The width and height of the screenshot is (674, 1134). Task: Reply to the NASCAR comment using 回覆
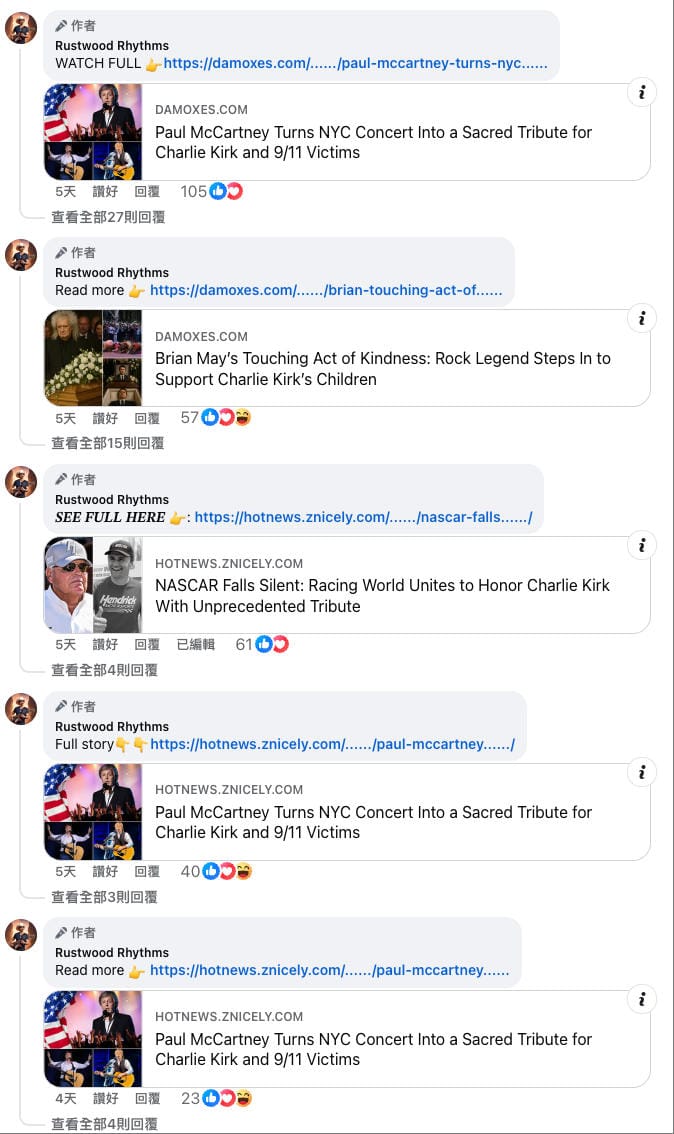tap(147, 644)
